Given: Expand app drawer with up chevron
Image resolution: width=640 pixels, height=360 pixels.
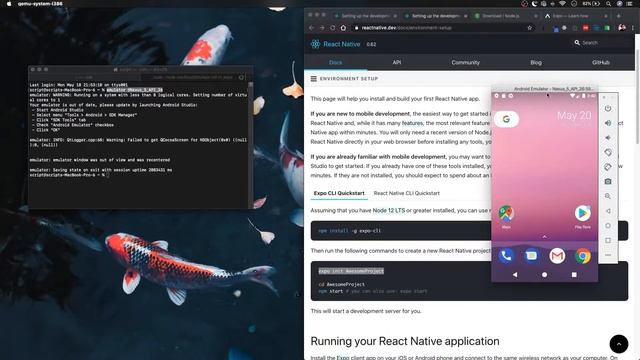Looking at the screenshot, I should click(x=544, y=237).
